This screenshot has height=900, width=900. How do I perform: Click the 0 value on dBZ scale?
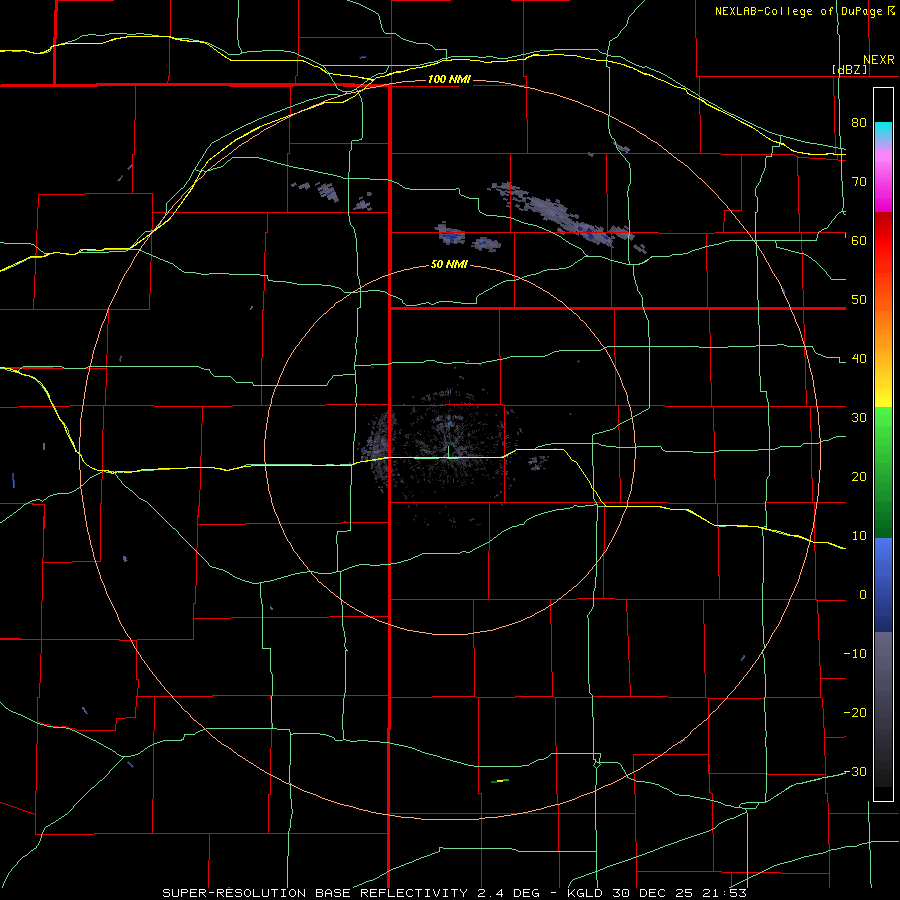[x=863, y=596]
